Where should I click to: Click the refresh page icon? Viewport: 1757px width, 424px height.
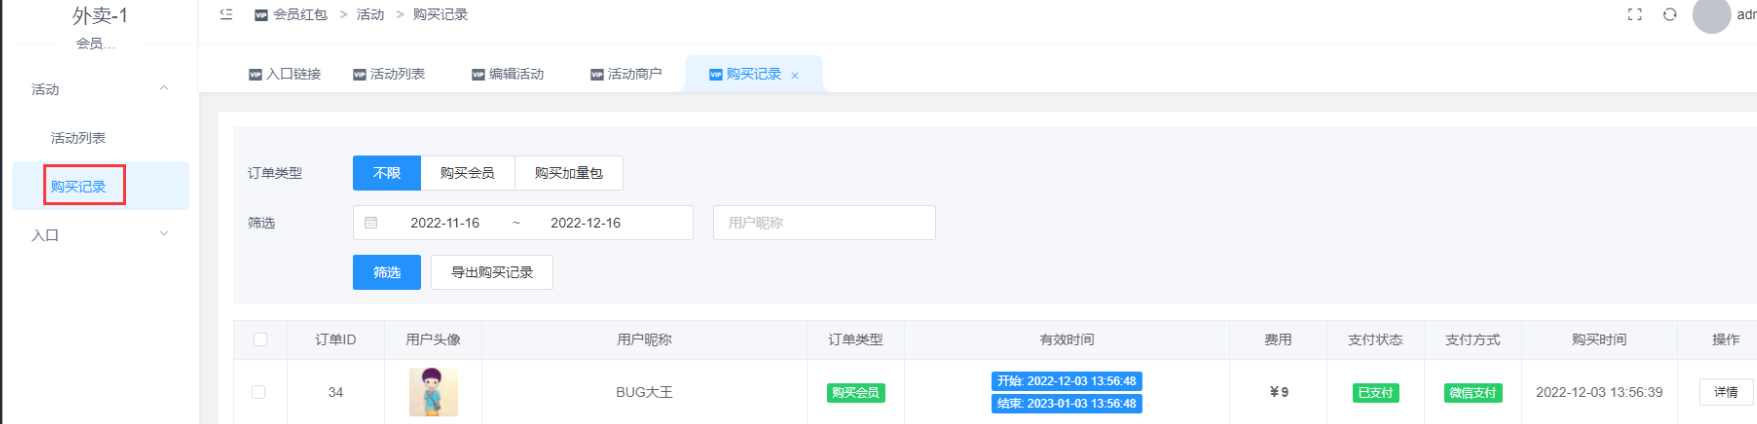[1669, 14]
